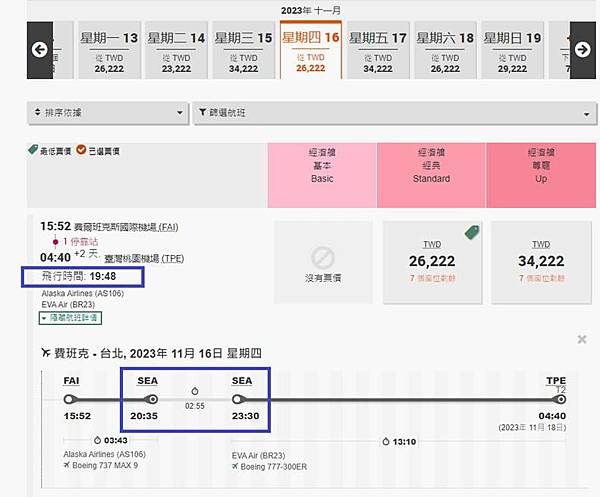600x497 pixels.
Task: Click the plane icon beside Boeing 737 MAX 9
Action: click(x=67, y=465)
